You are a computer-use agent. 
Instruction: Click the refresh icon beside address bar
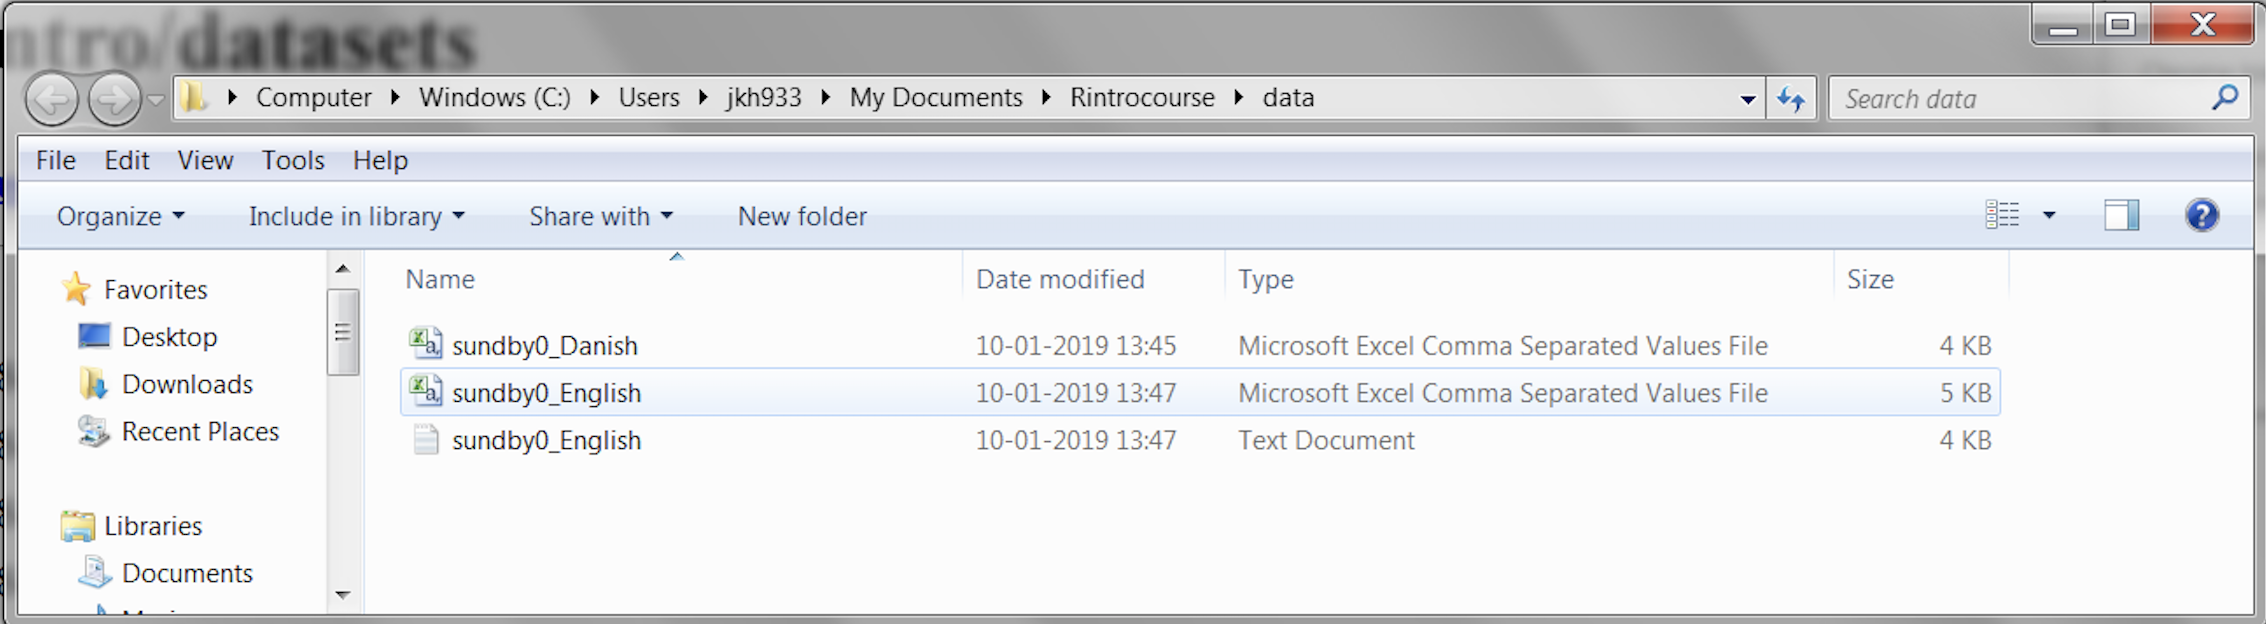click(x=1790, y=99)
